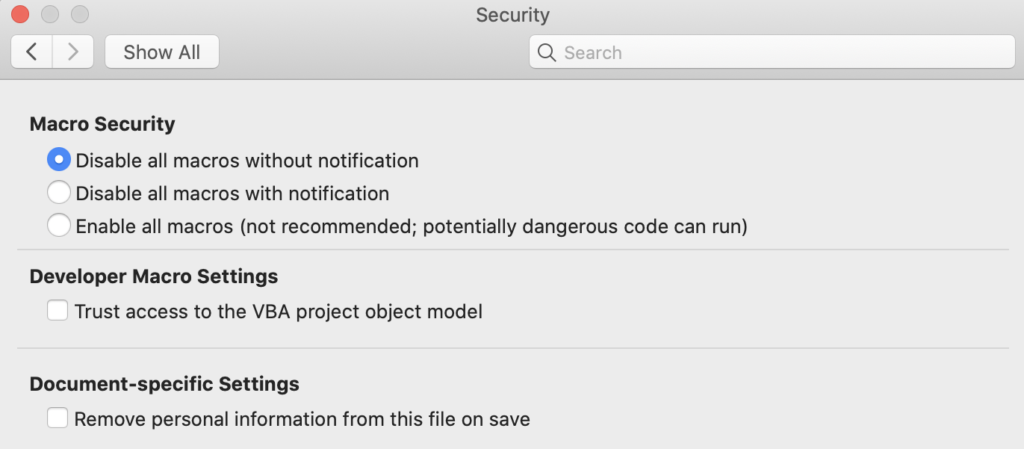The width and height of the screenshot is (1024, 449).
Task: Click the gray minimize window button
Action: coord(50,14)
